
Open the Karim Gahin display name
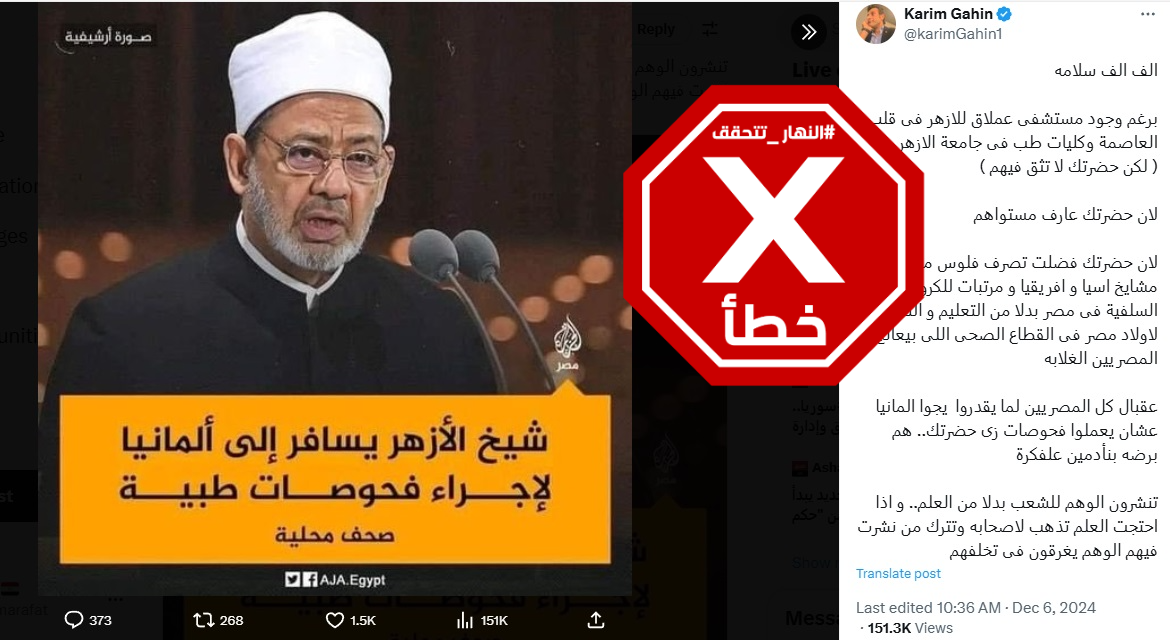click(x=948, y=14)
